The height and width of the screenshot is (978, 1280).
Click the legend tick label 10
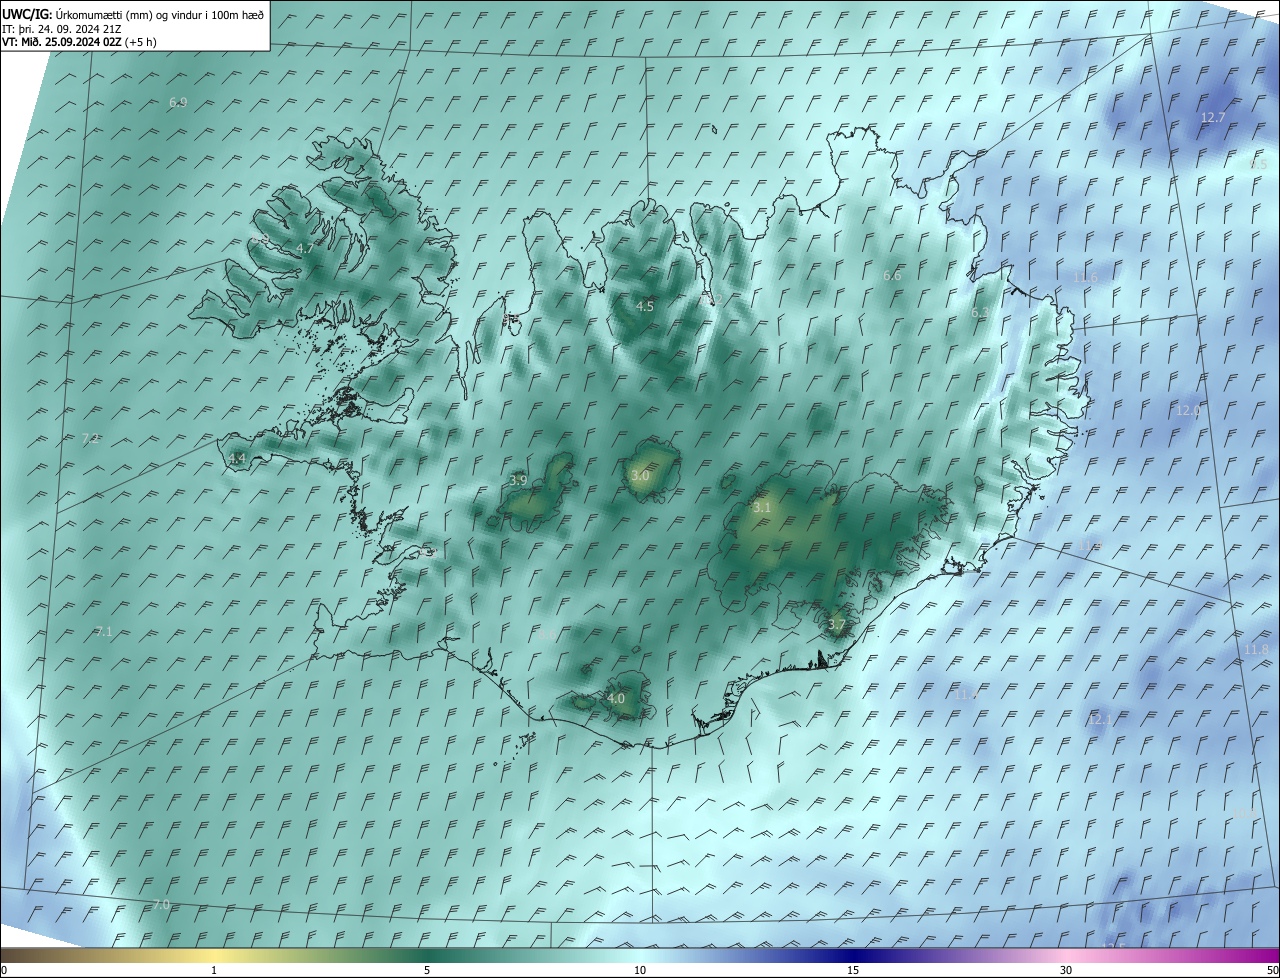pos(640,970)
